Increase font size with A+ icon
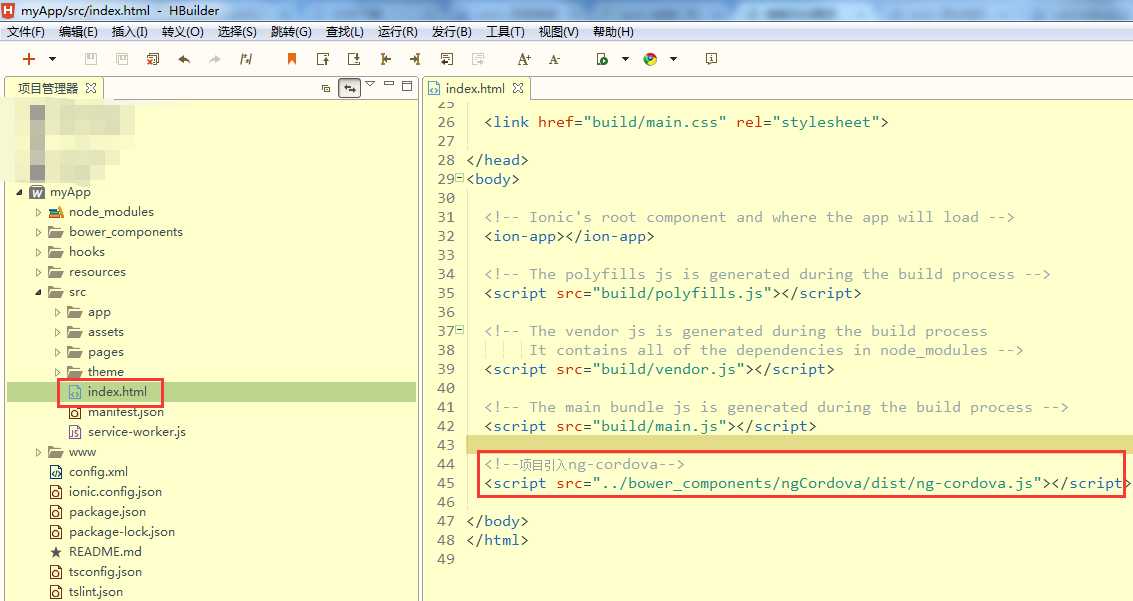The height and width of the screenshot is (601, 1133). (x=525, y=59)
